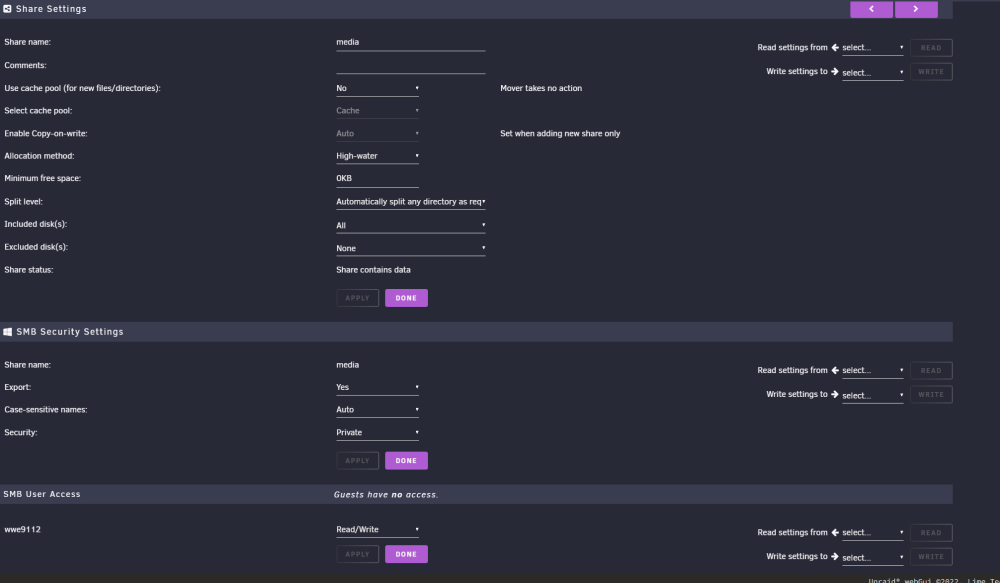
Task: Edit the Minimum free space field
Action: click(378, 179)
